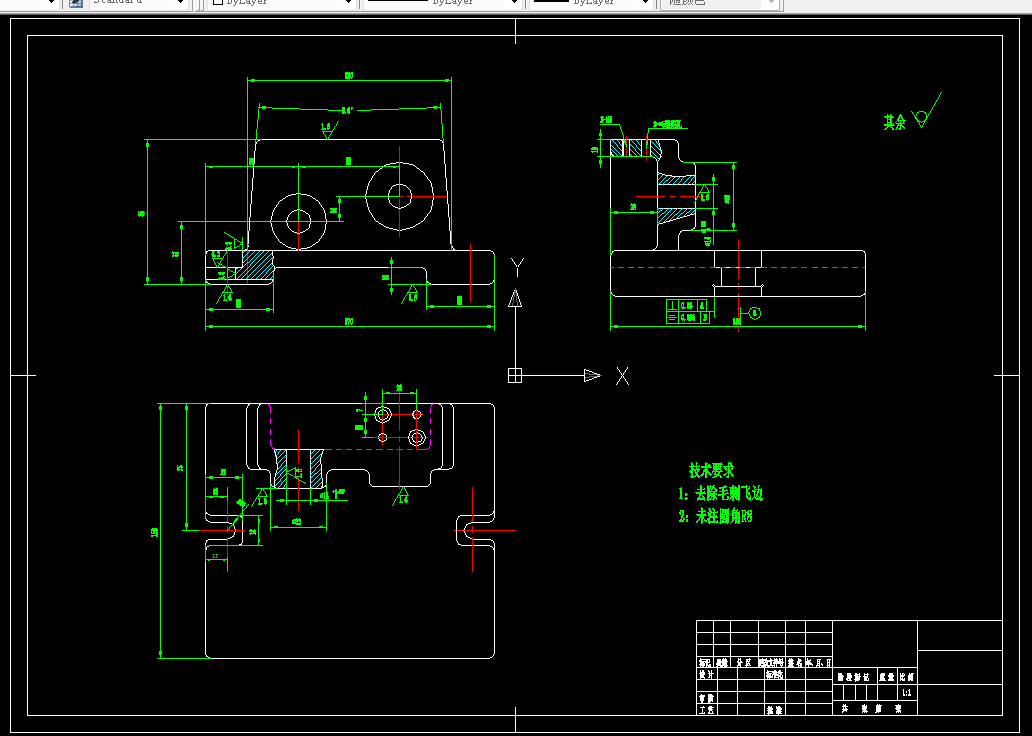Select the 阶段标记 label in title block
The width and height of the screenshot is (1032, 736).
853,677
